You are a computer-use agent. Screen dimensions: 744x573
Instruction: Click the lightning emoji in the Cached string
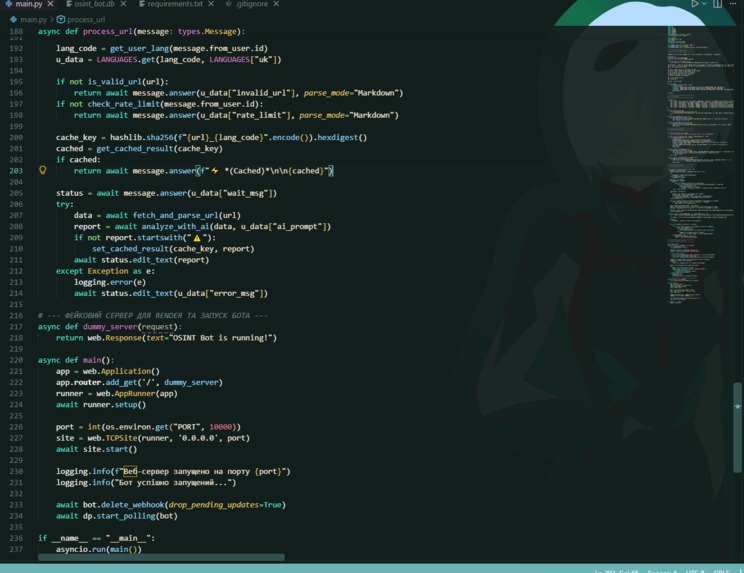pyautogui.click(x=215, y=170)
